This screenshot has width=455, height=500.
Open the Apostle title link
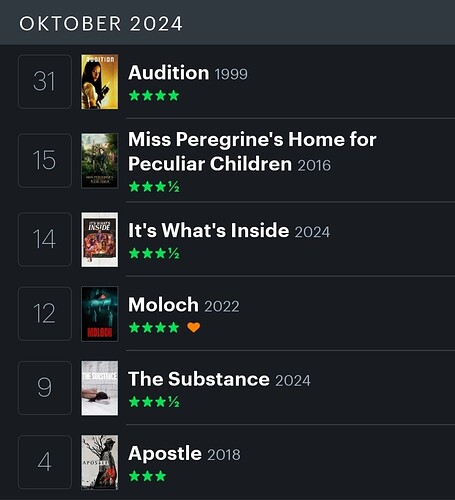[x=165, y=454]
